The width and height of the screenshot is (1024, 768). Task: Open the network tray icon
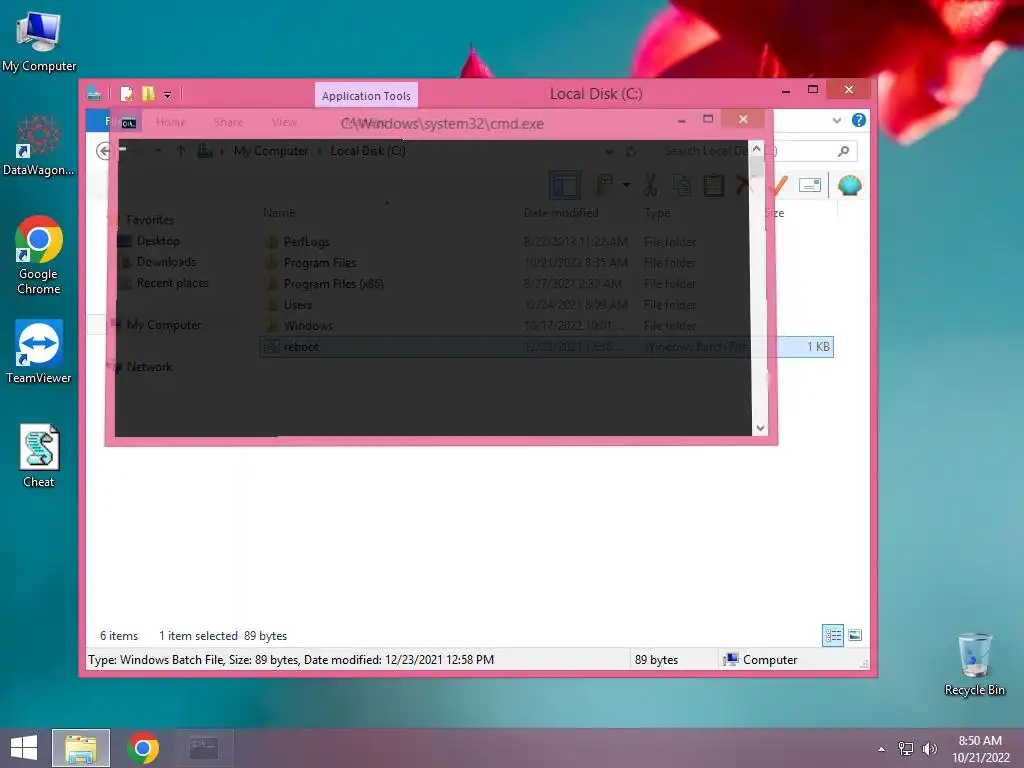pos(906,749)
